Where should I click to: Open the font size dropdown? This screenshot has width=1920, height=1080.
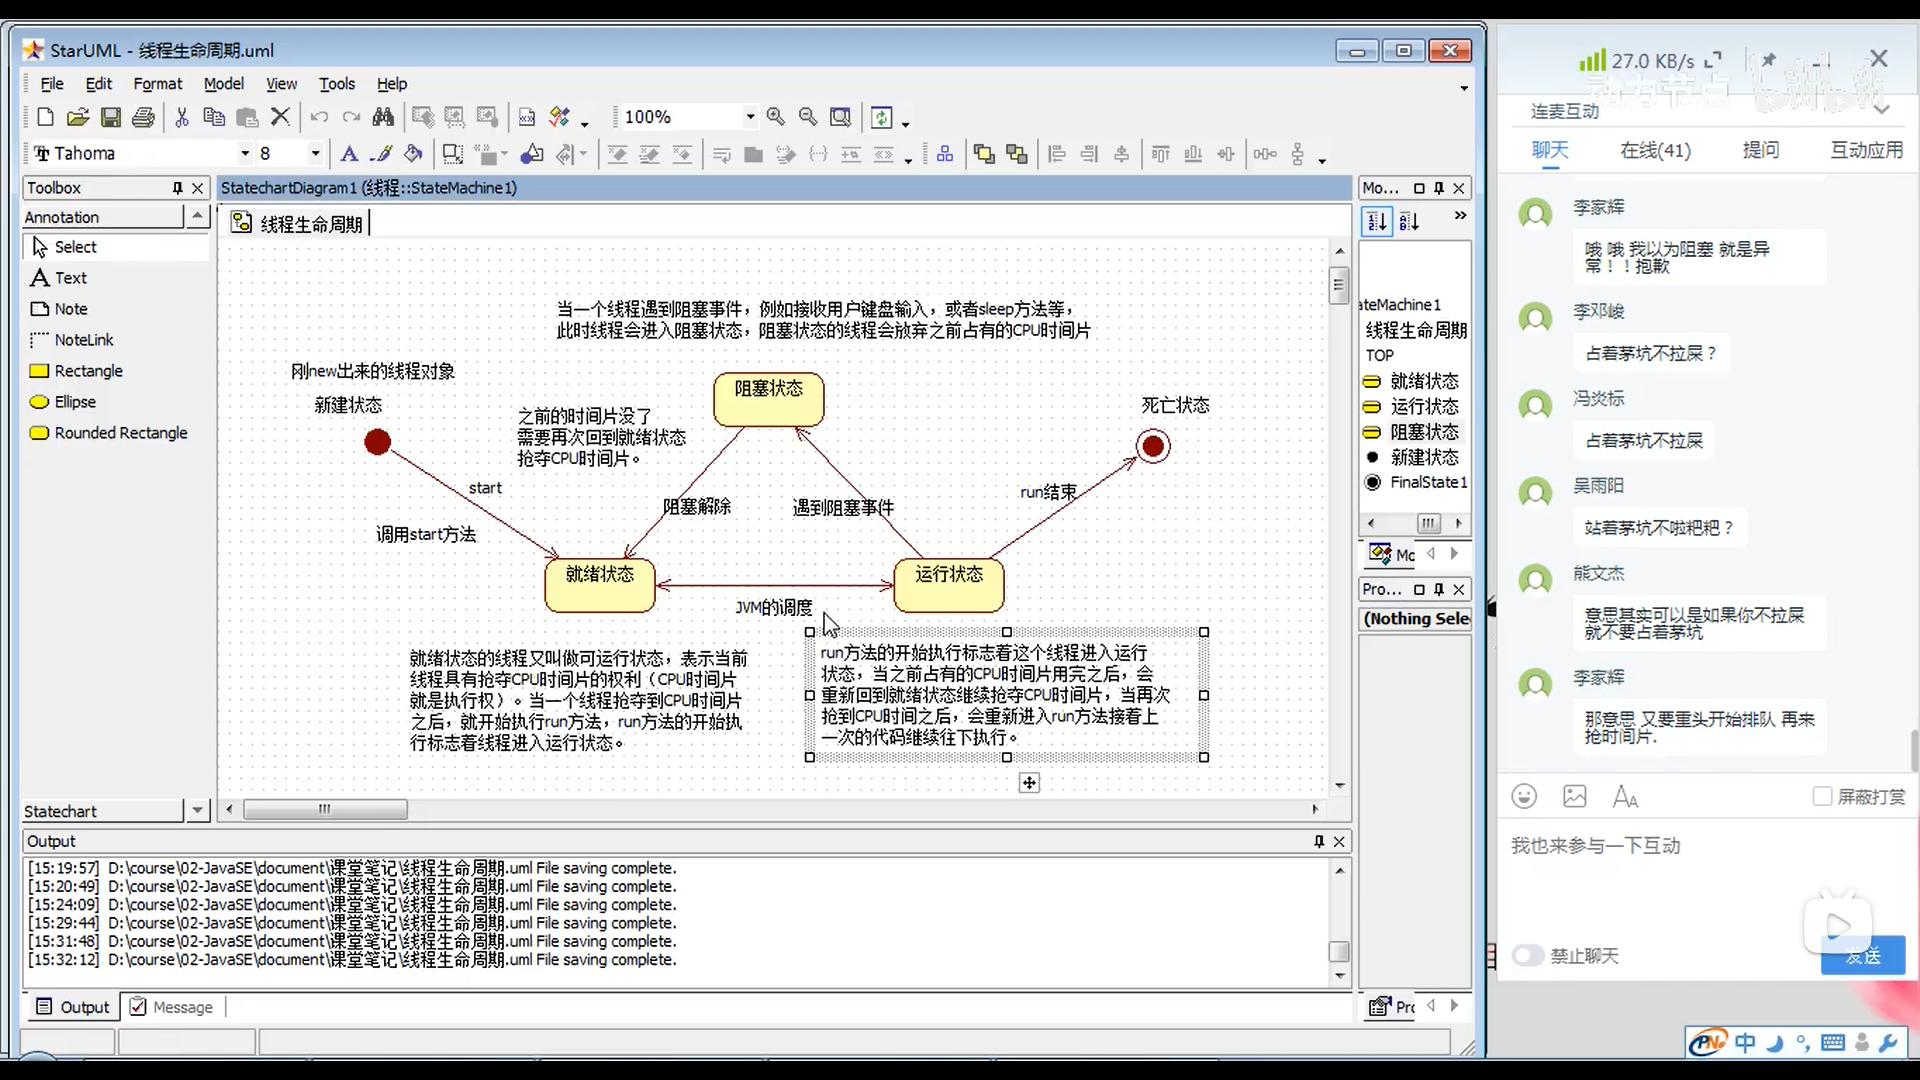pyautogui.click(x=315, y=154)
